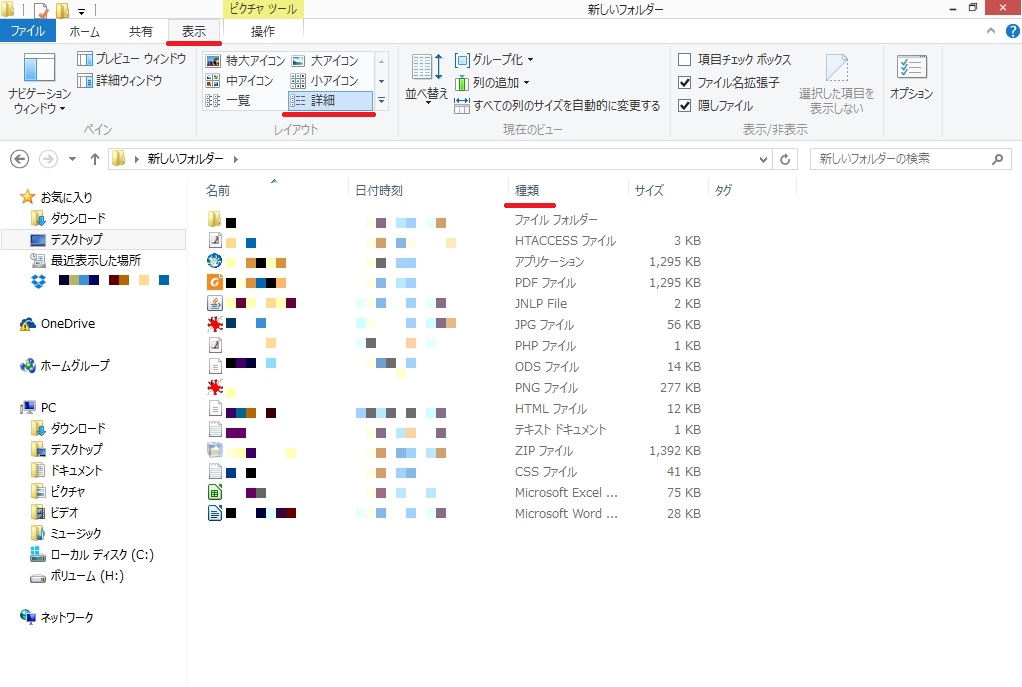Select Extra large icons (特大アイコン) layout
This screenshot has width=1022, height=687.
[x=245, y=61]
